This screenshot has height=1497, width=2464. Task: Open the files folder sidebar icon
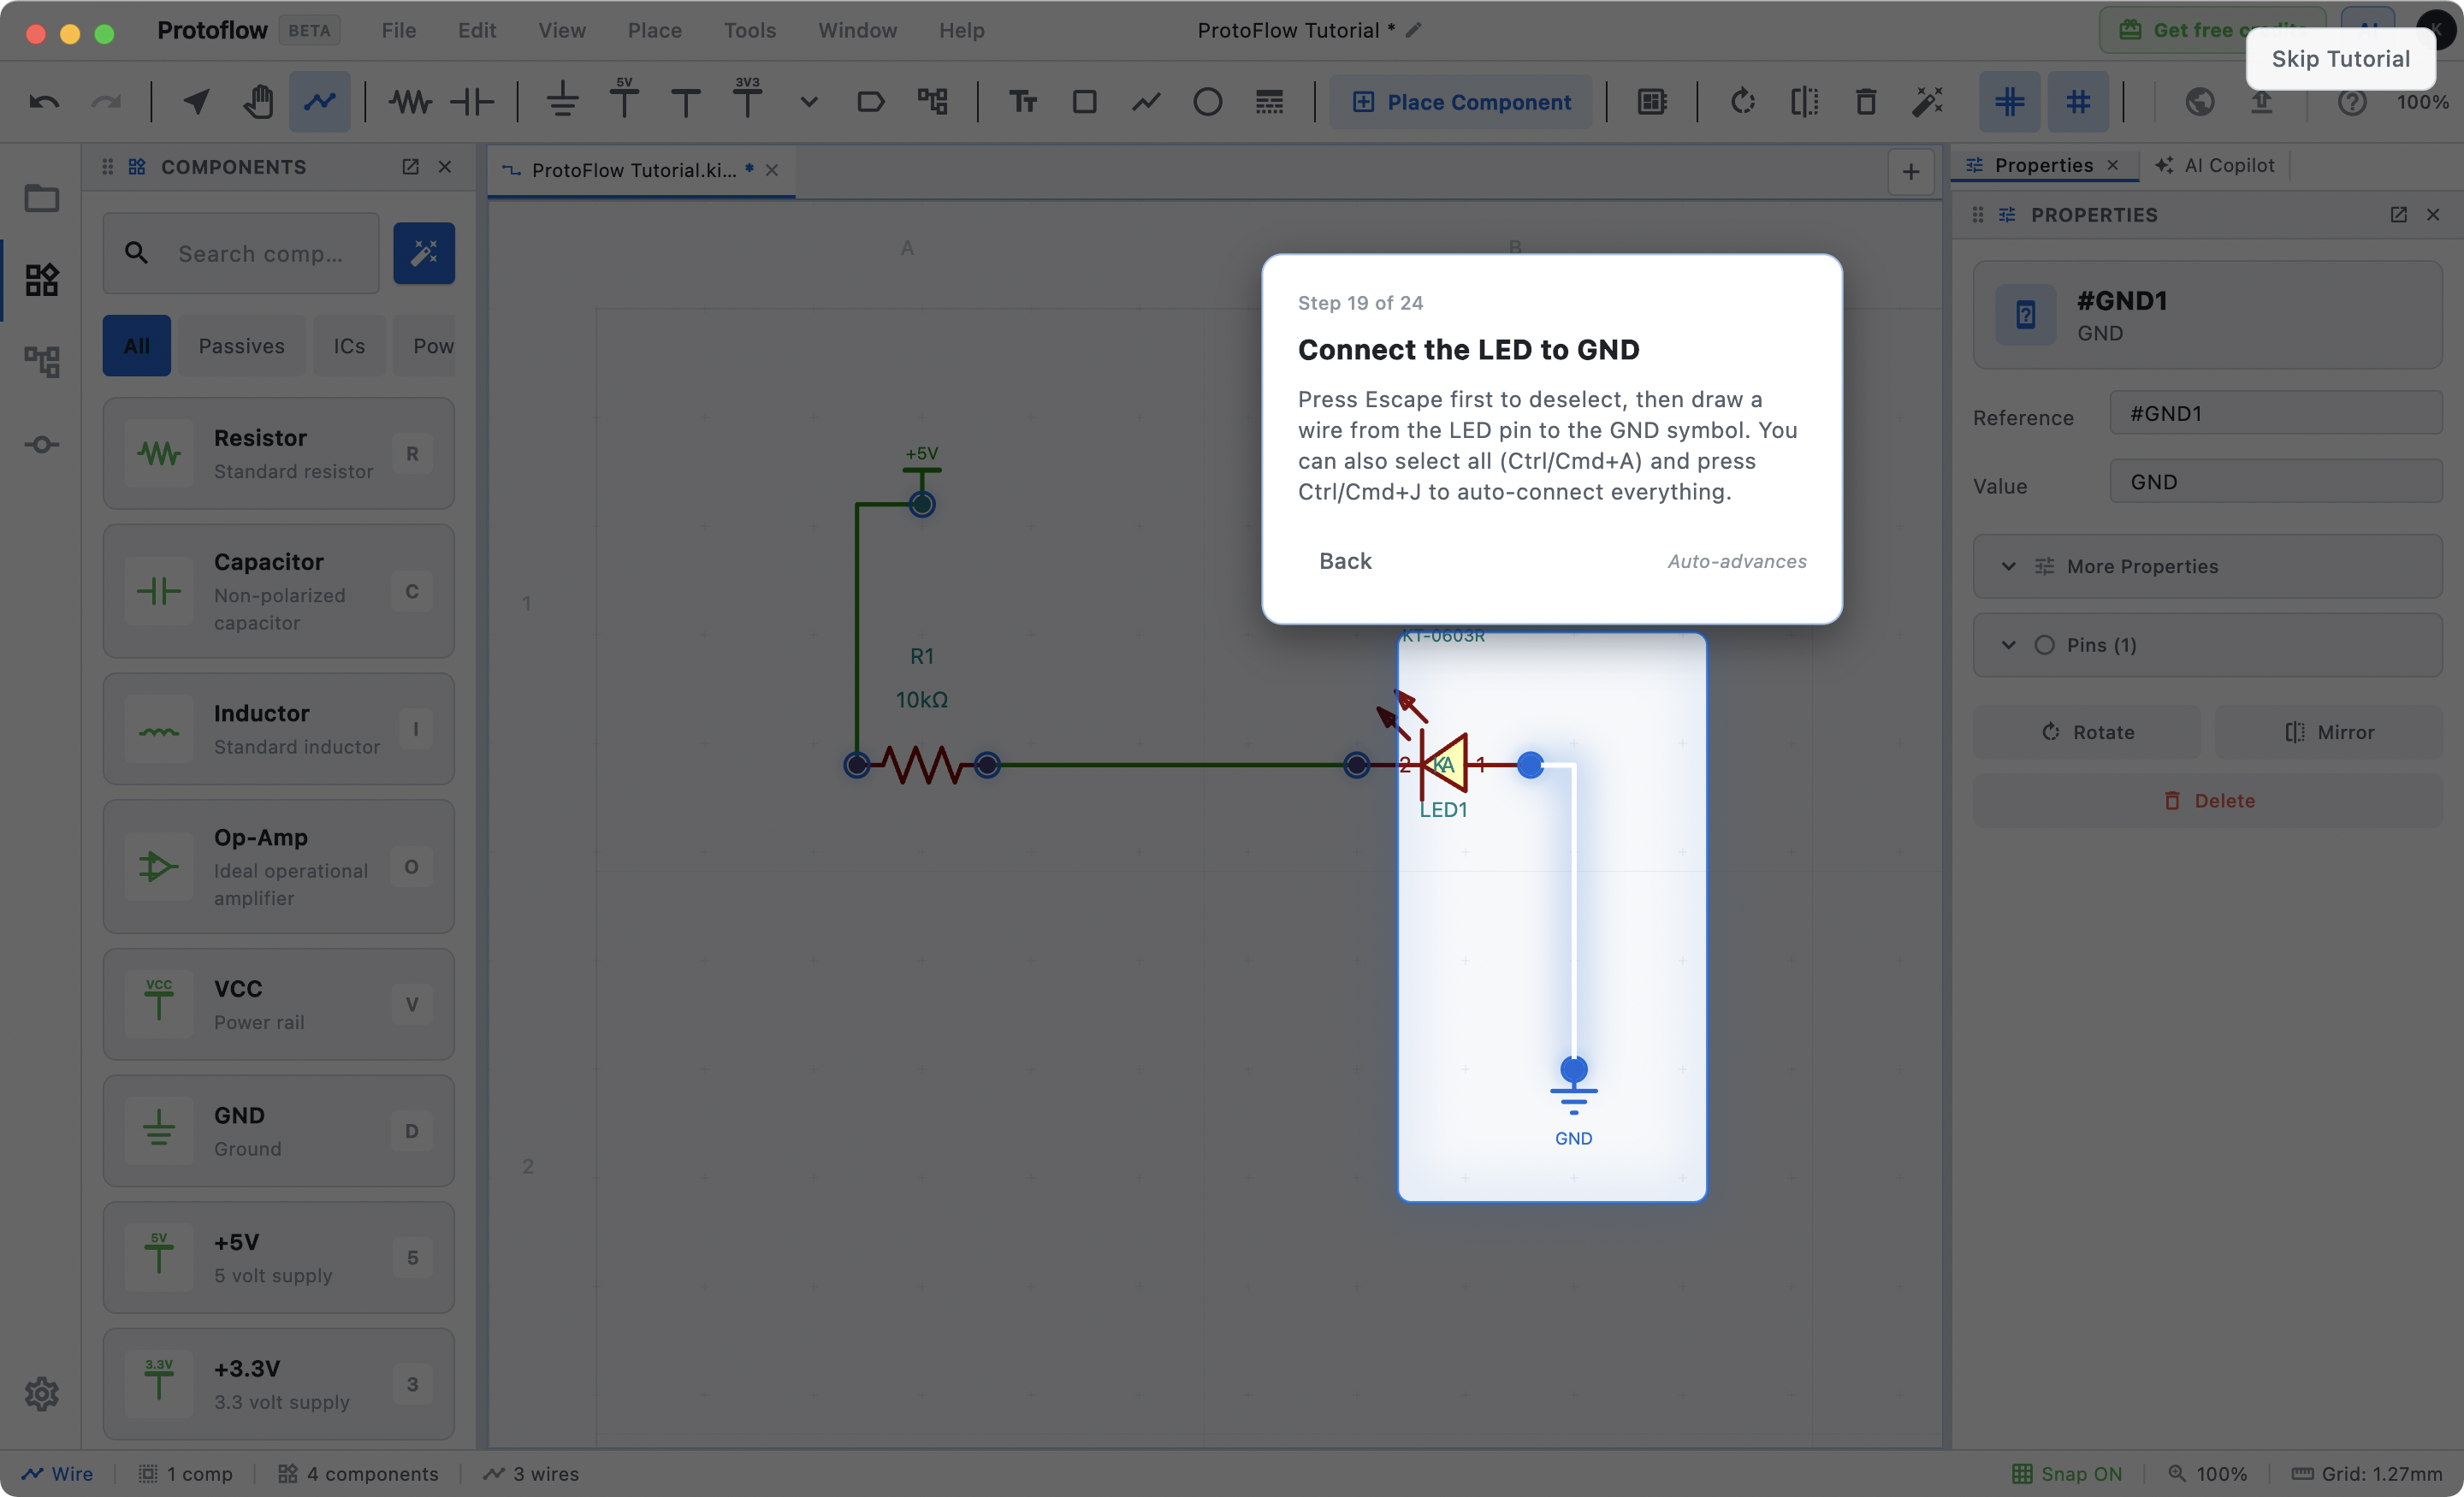click(42, 198)
